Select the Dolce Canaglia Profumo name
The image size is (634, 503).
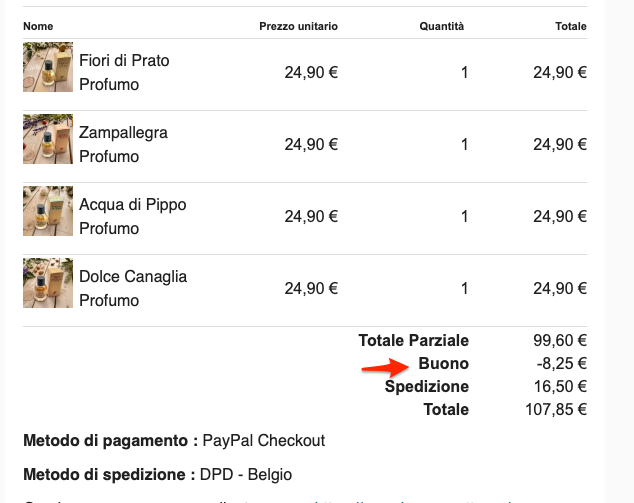(x=133, y=288)
